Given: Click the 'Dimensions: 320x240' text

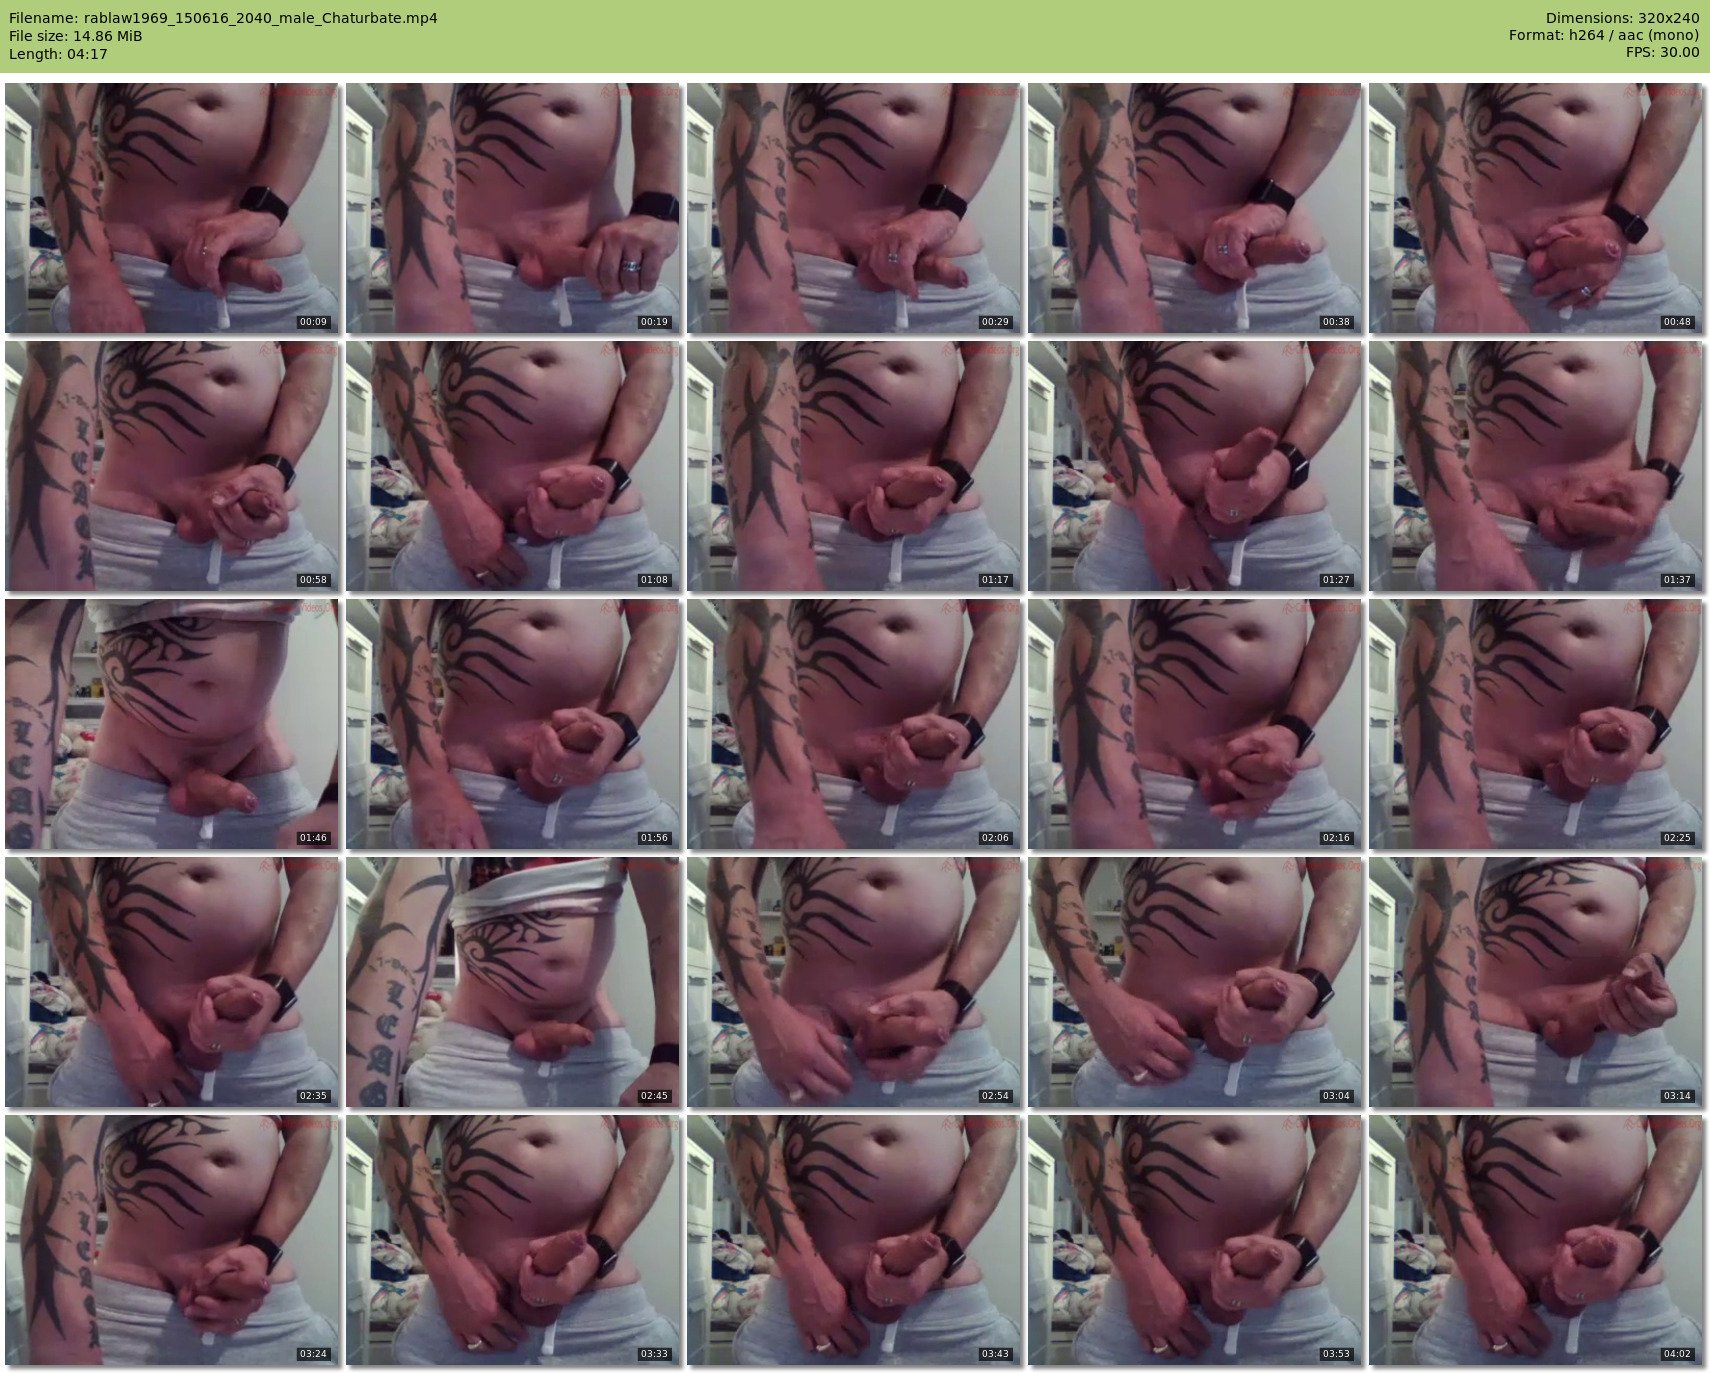Looking at the screenshot, I should [x=1622, y=18].
